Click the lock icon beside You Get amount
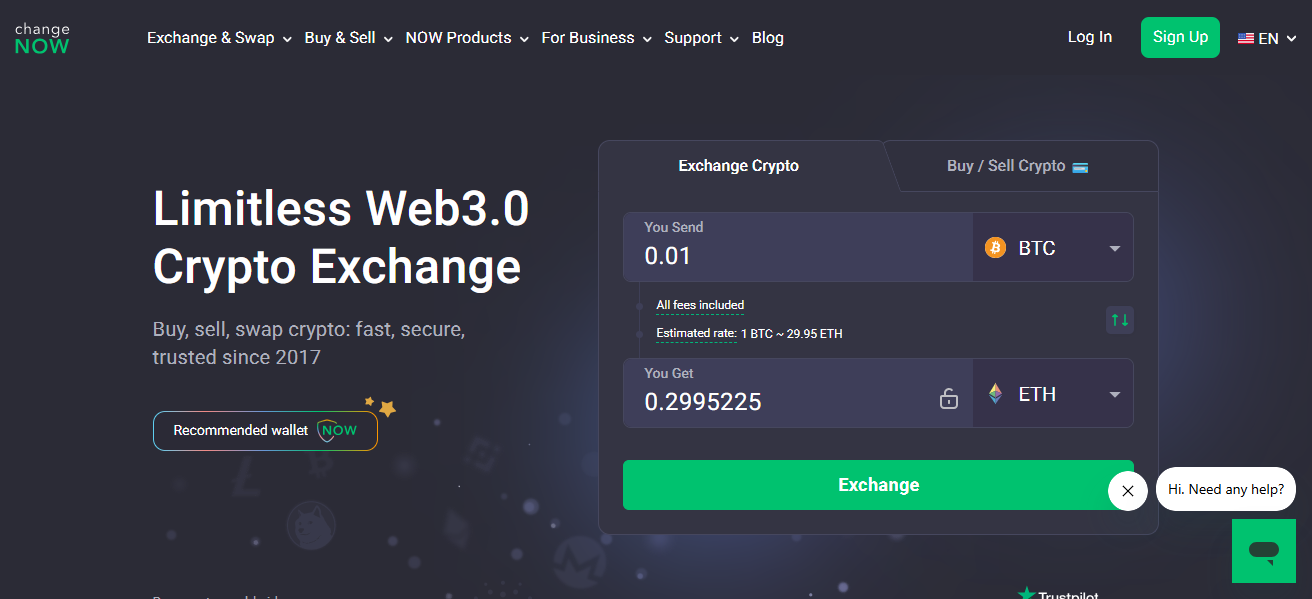 [948, 397]
